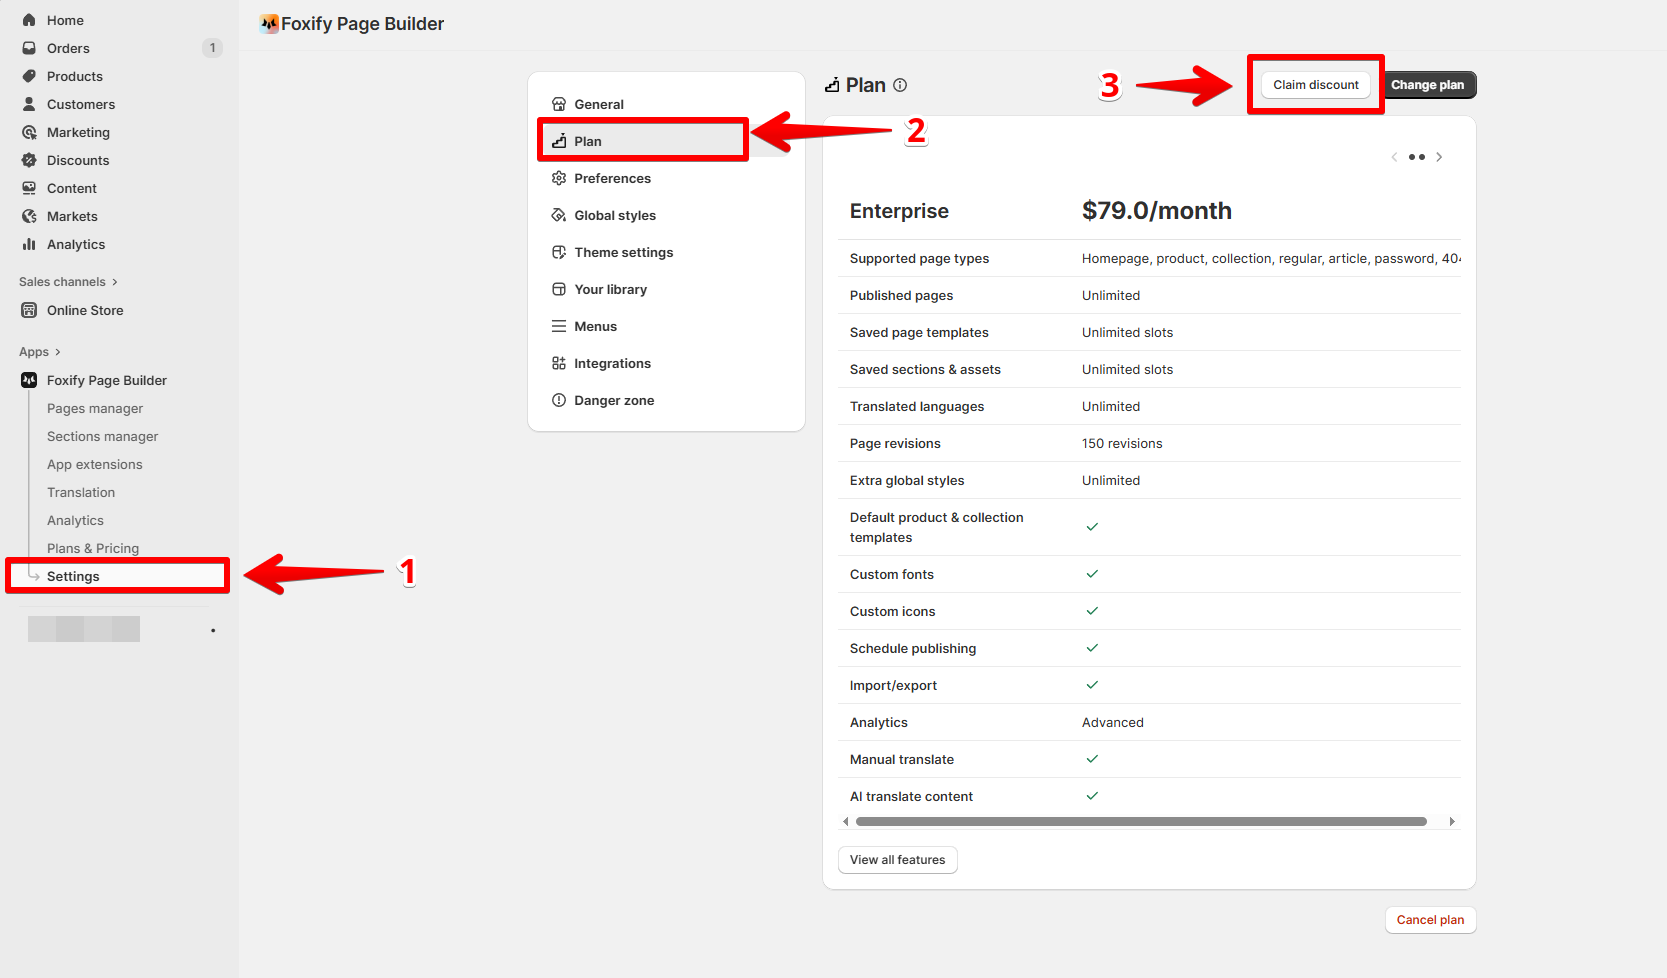The width and height of the screenshot is (1667, 978).
Task: Open App extensions in Foxify submenu
Action: coord(95,464)
